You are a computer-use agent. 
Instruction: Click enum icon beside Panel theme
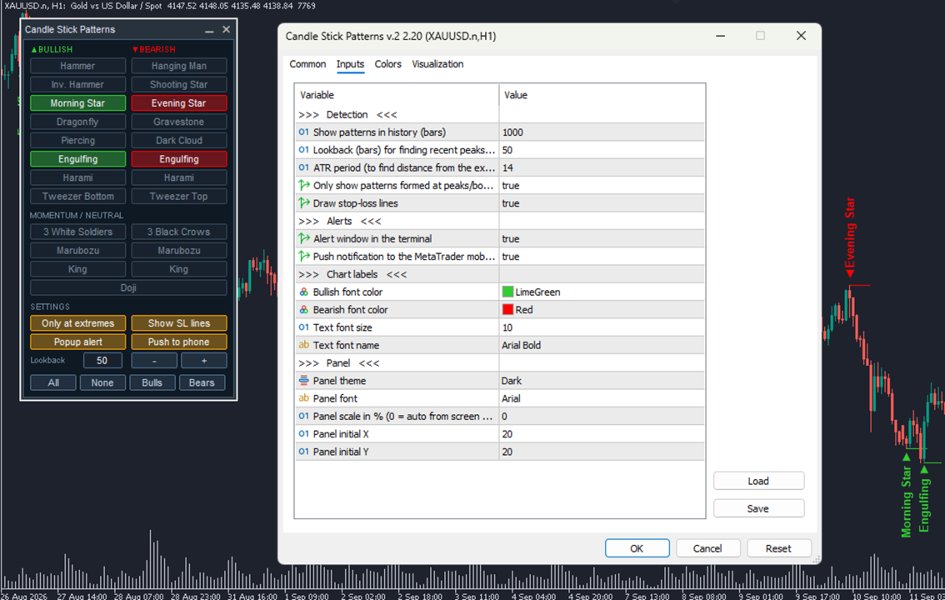304,381
